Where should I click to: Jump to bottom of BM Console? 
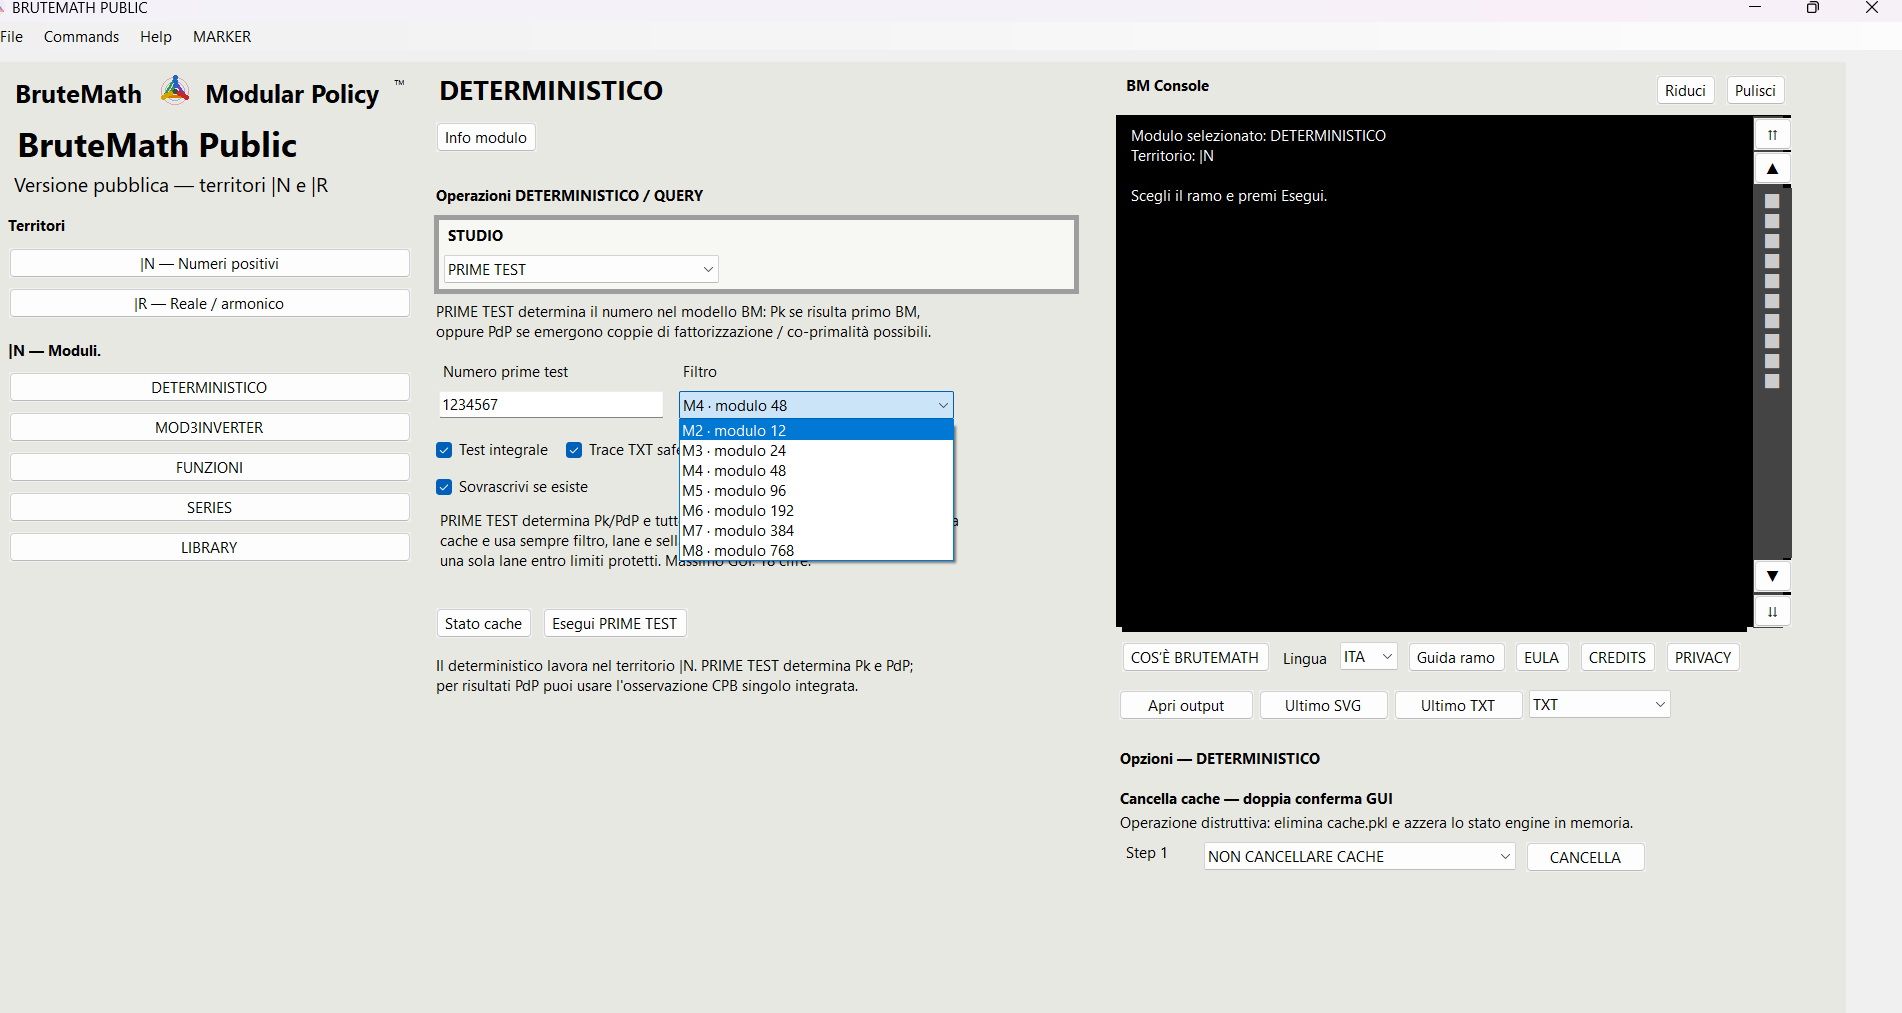(x=1772, y=611)
